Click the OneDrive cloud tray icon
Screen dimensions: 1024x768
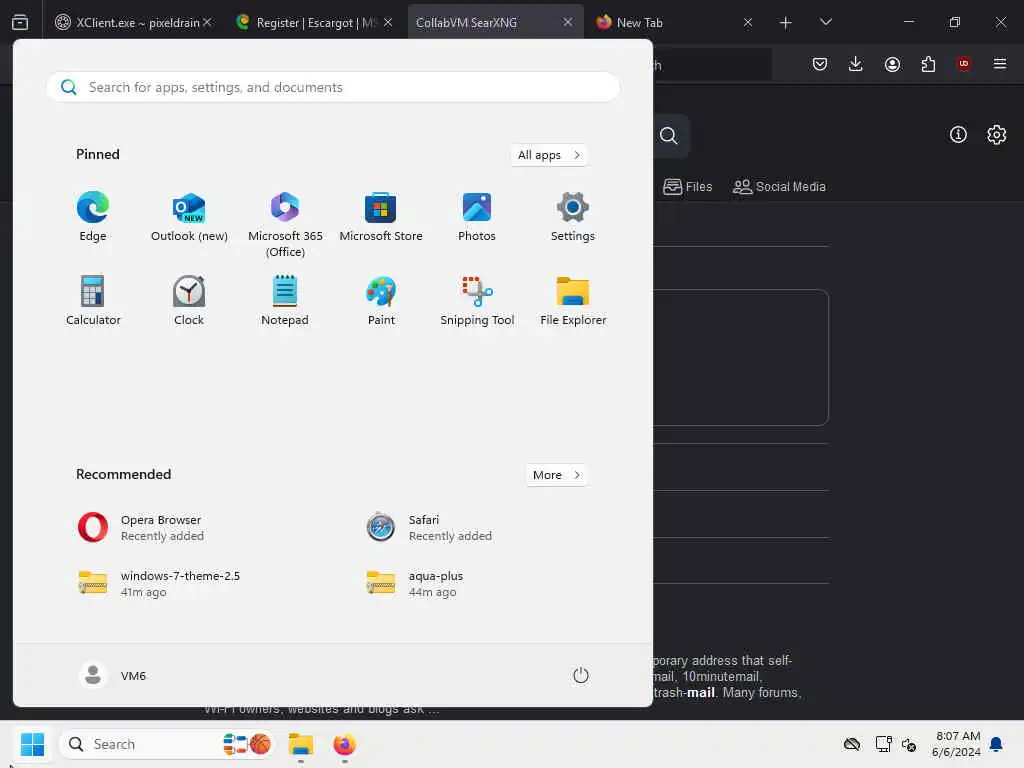point(852,744)
